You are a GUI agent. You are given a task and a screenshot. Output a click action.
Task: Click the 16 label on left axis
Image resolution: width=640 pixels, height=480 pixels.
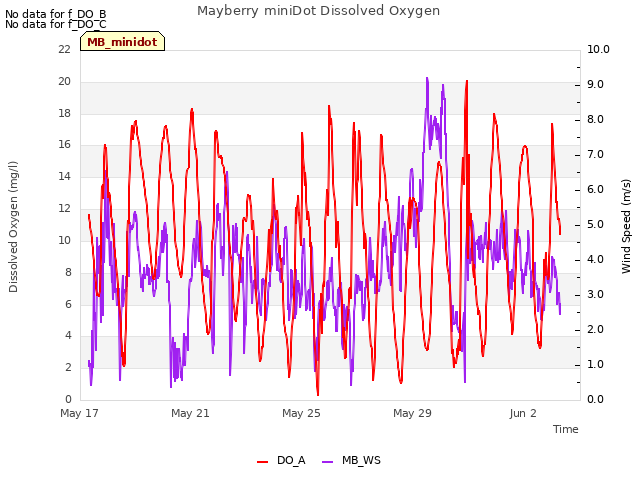[64, 144]
